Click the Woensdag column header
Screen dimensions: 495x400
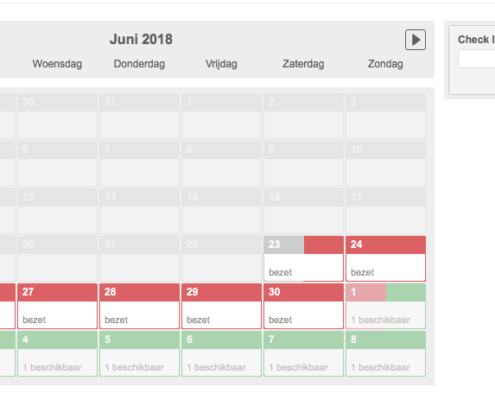[57, 64]
